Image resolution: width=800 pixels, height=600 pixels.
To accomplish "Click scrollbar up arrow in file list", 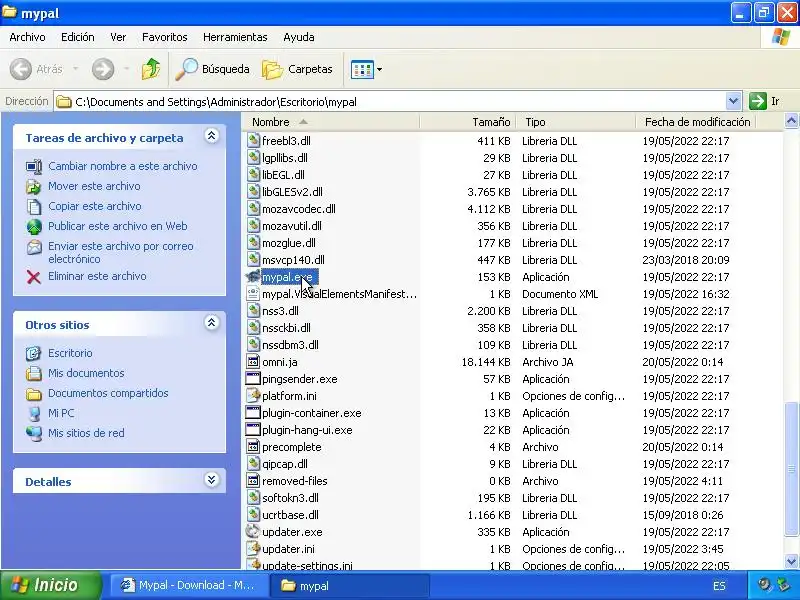I will click(791, 121).
